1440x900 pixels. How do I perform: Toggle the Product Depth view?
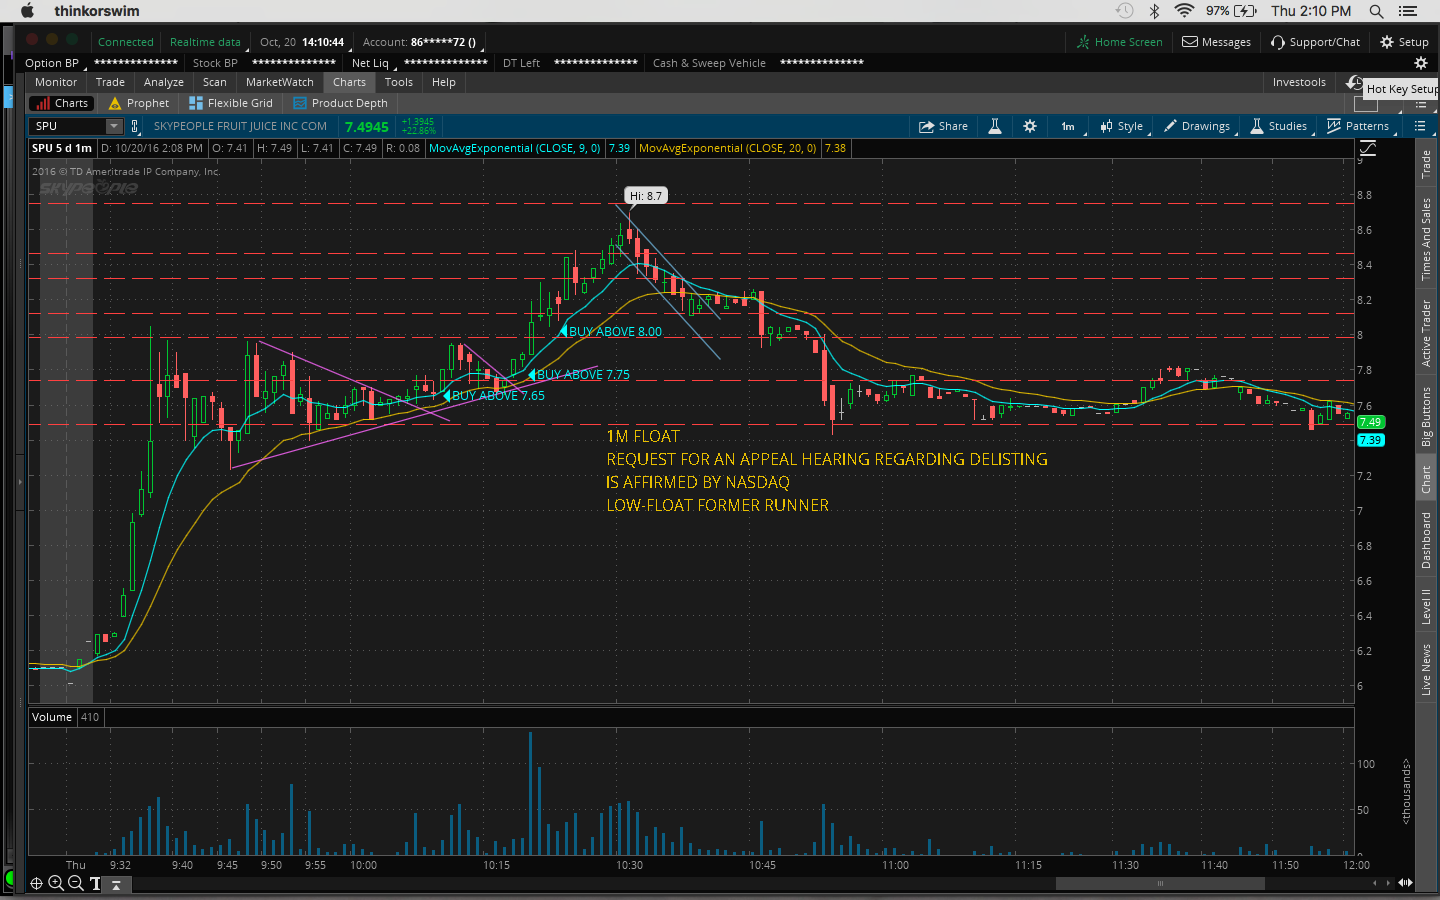pyautogui.click(x=340, y=103)
